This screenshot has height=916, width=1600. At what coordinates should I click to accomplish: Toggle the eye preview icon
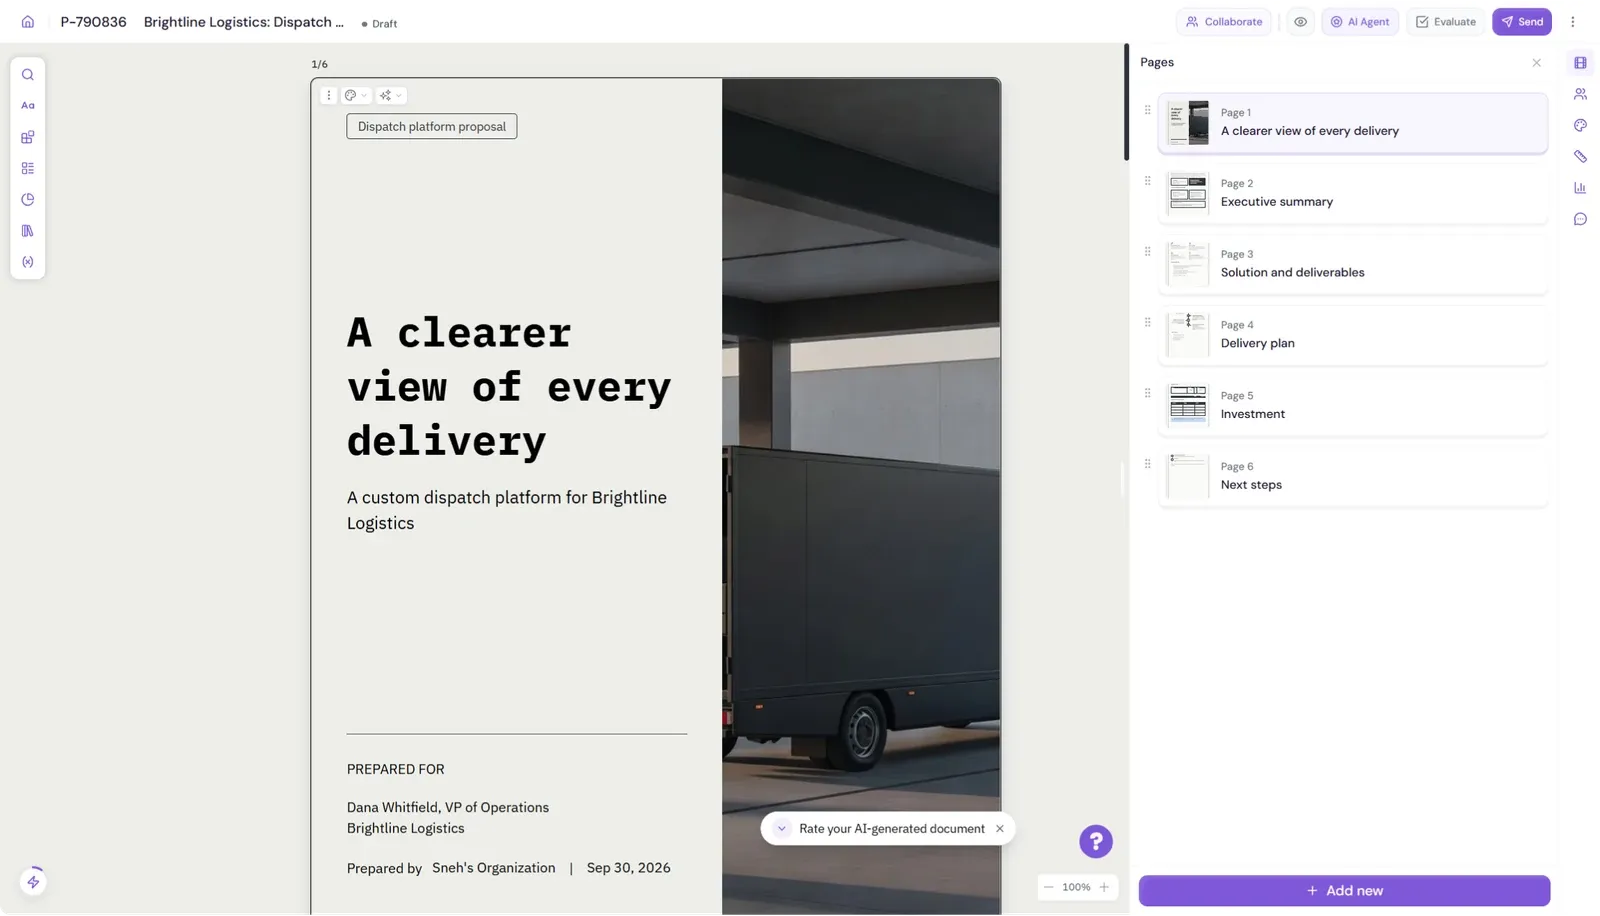[1300, 22]
